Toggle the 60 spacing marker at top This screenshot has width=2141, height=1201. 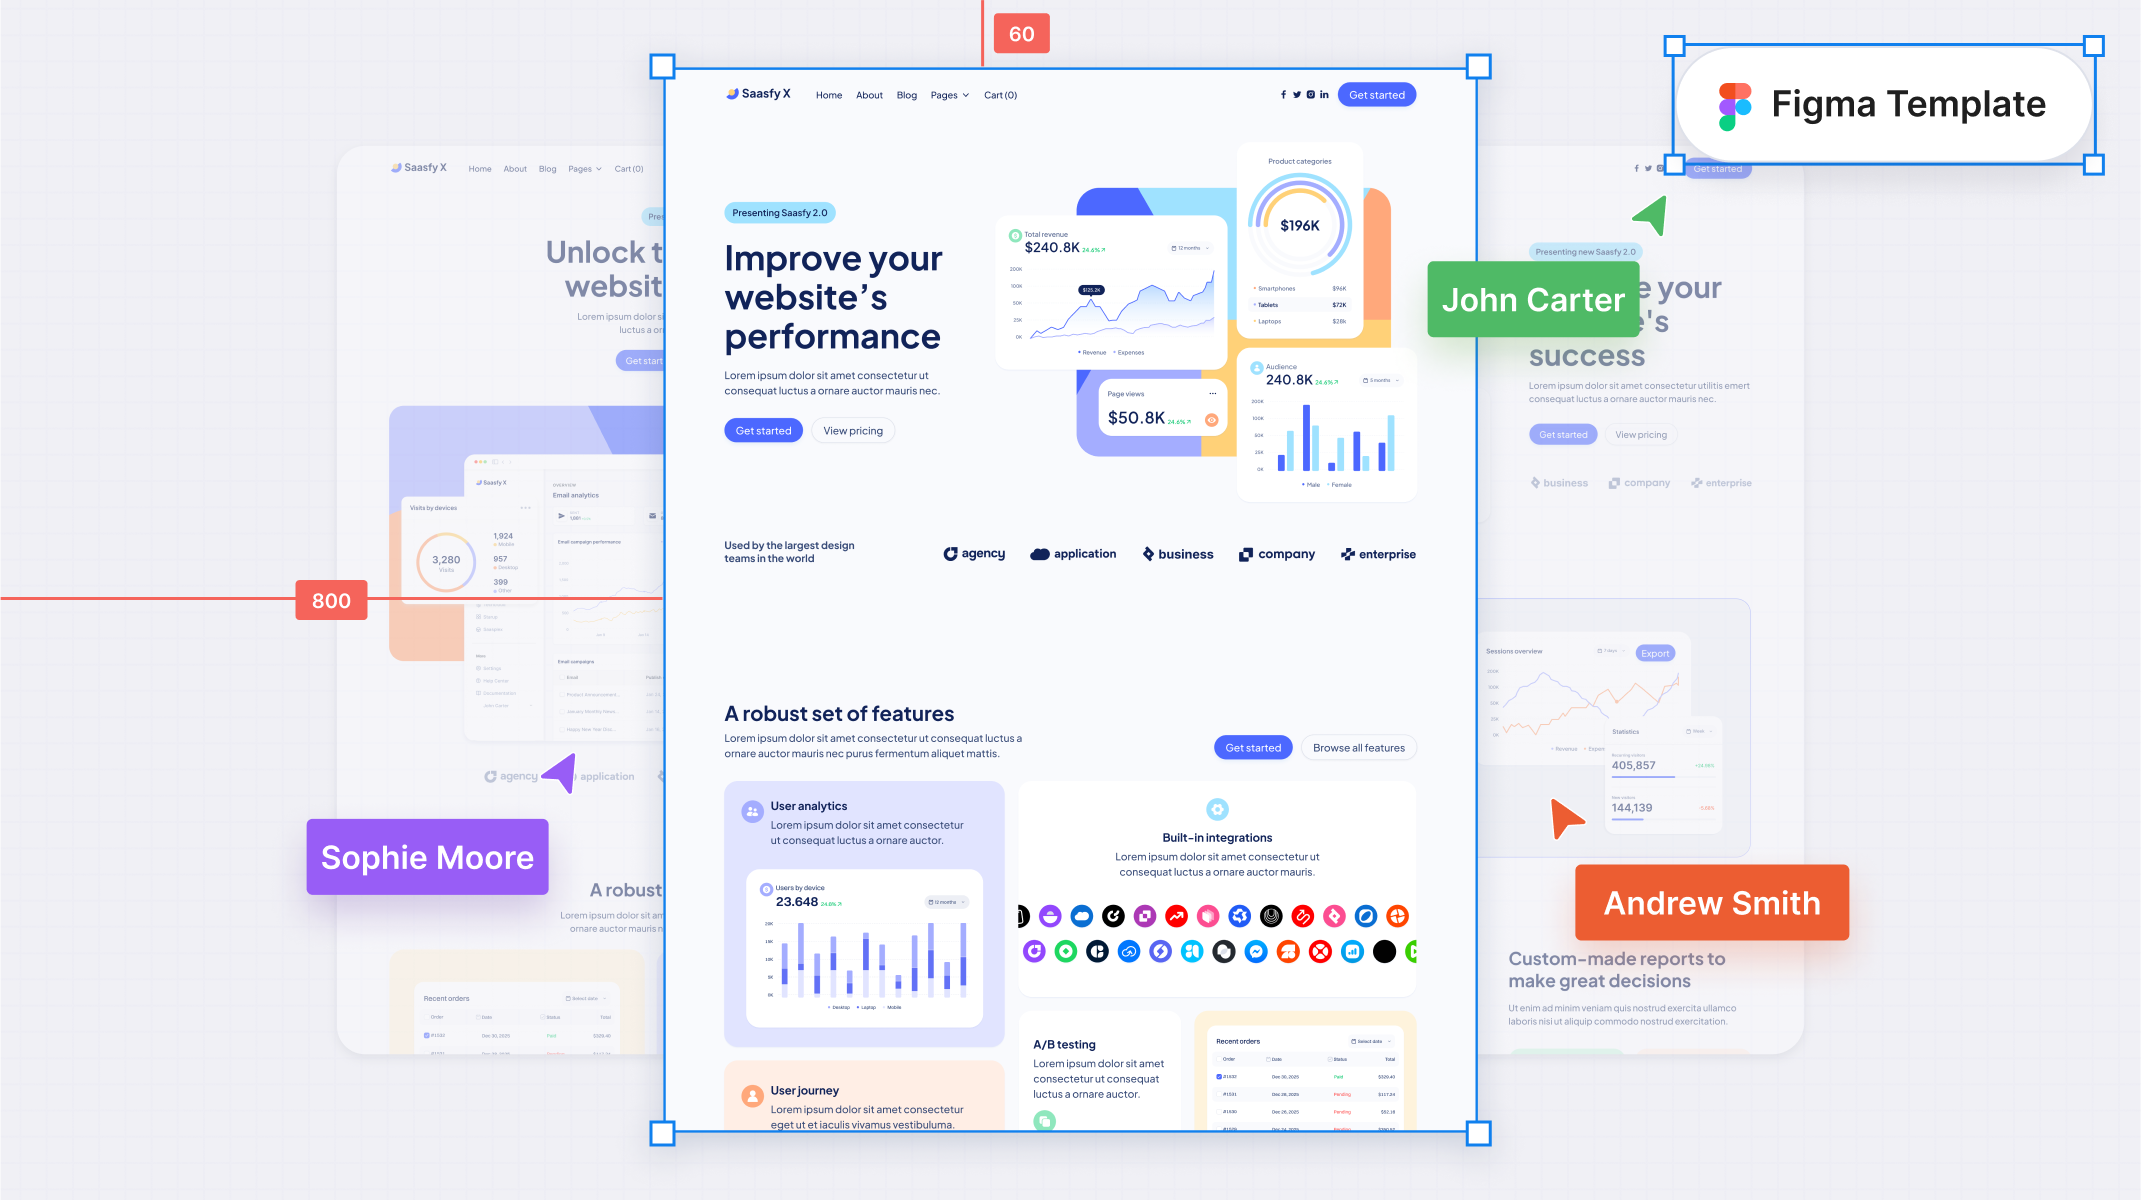coord(1021,32)
